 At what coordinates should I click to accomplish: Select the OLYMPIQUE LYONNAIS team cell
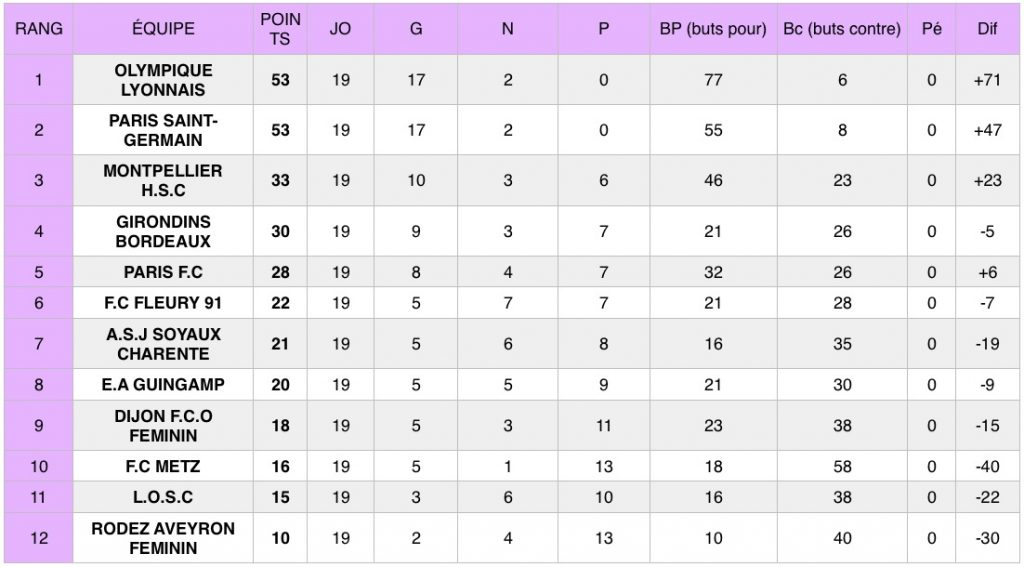coord(163,80)
